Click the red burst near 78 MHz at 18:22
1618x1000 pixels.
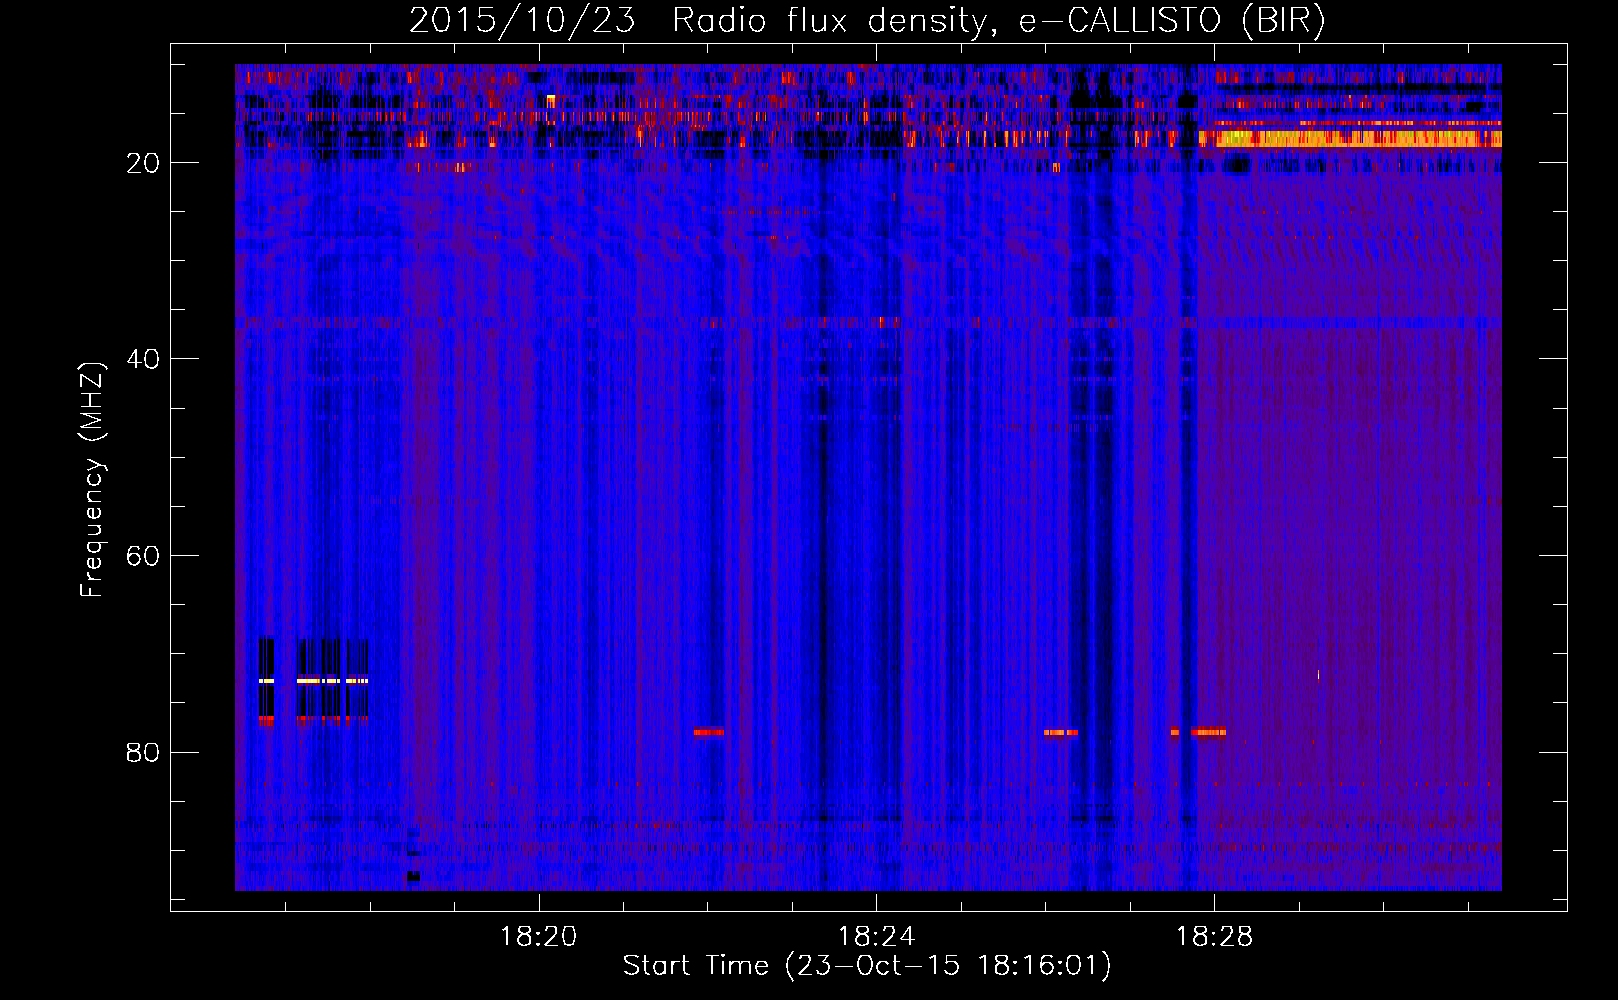point(708,732)
